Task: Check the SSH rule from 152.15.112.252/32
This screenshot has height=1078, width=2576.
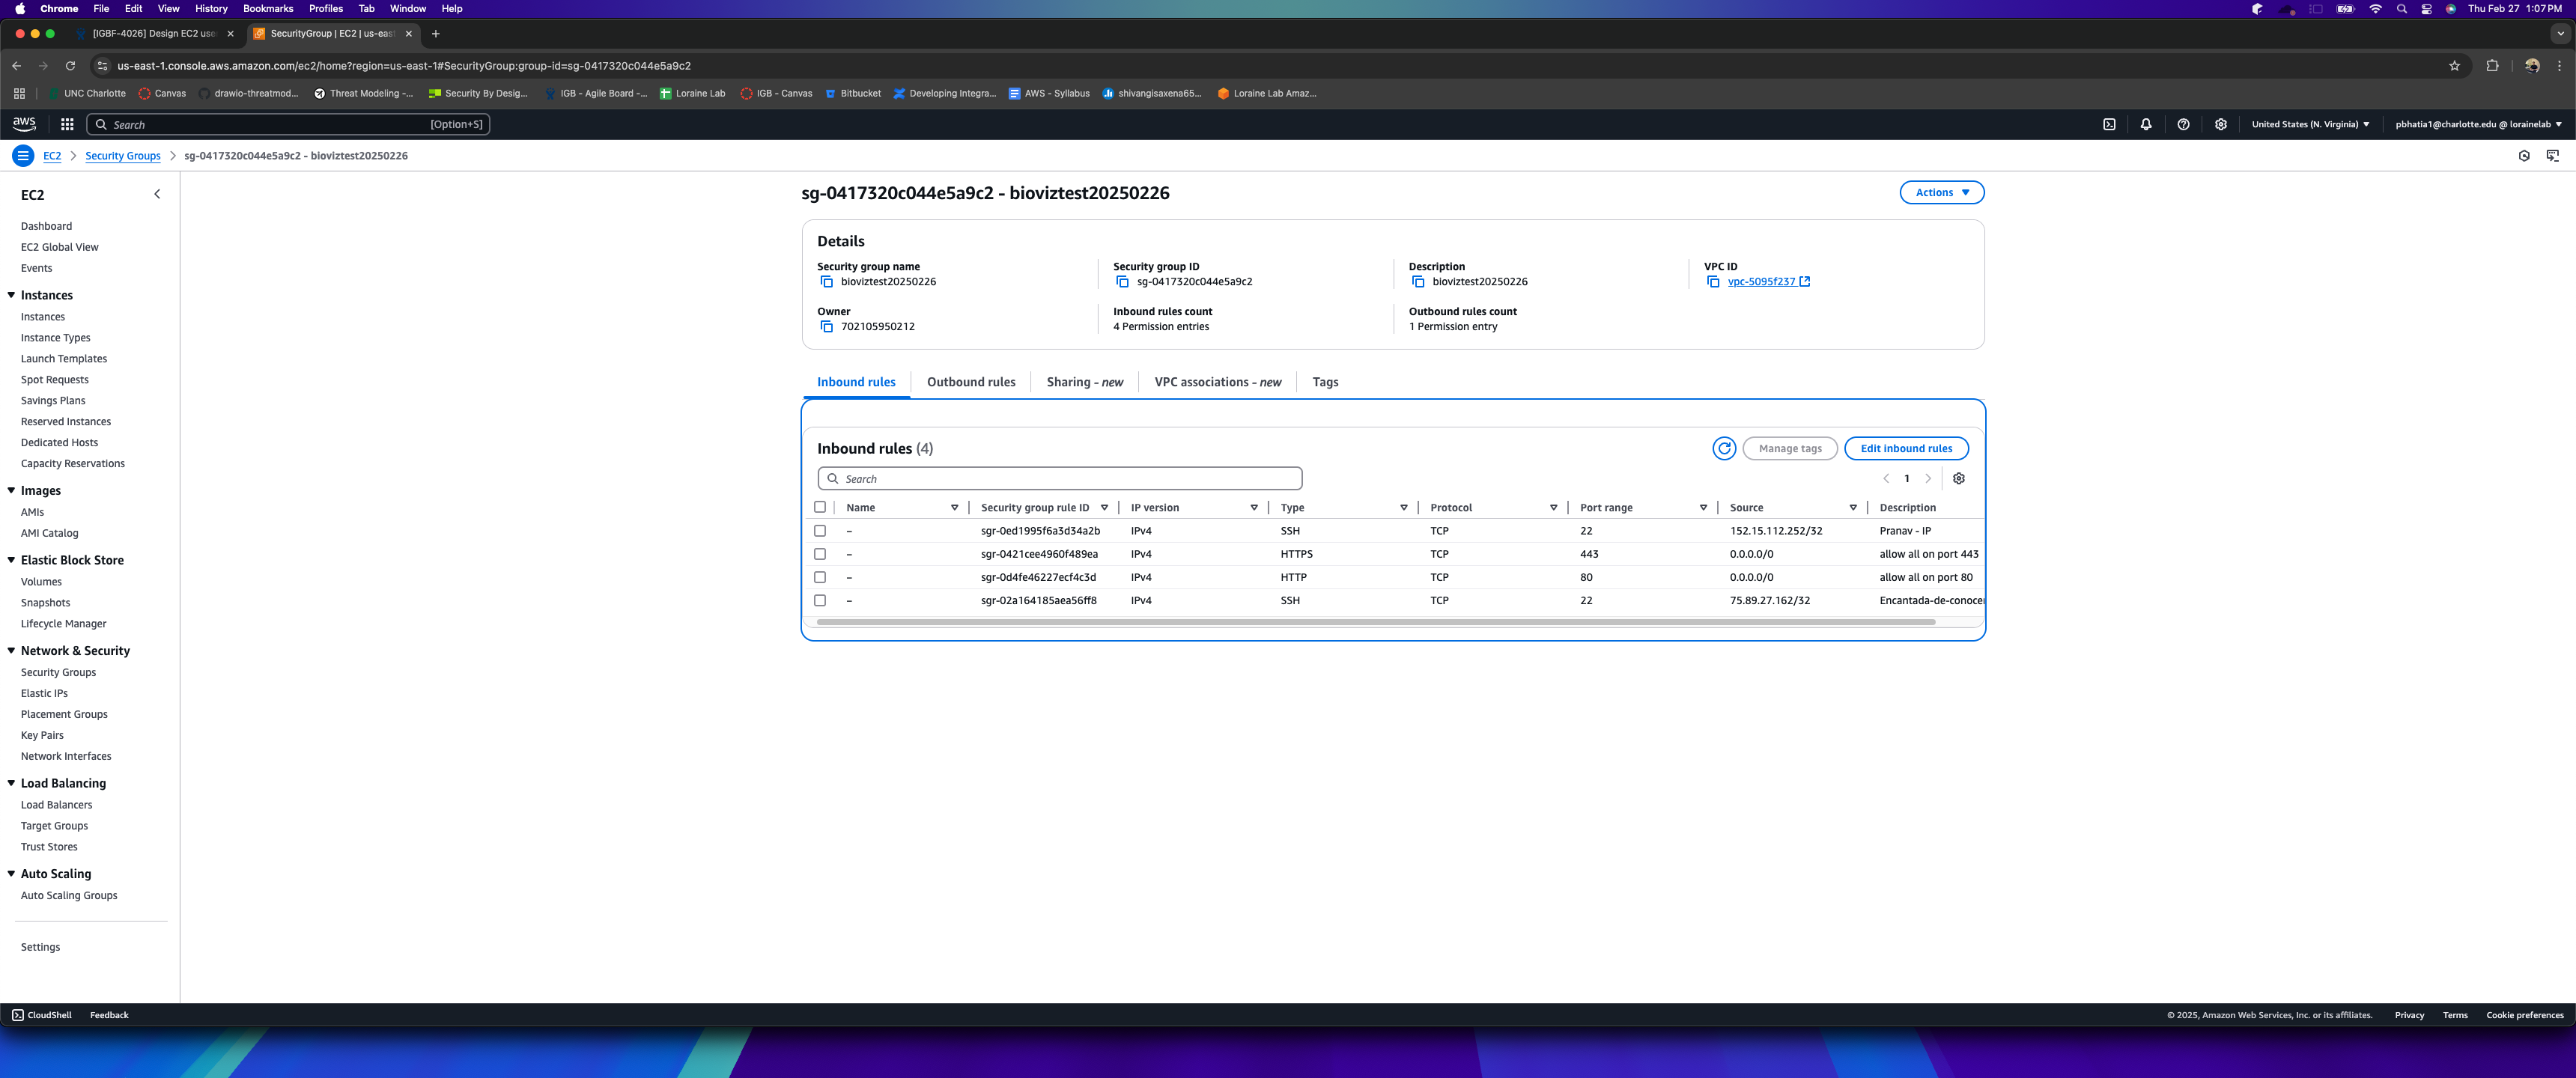Action: click(820, 531)
